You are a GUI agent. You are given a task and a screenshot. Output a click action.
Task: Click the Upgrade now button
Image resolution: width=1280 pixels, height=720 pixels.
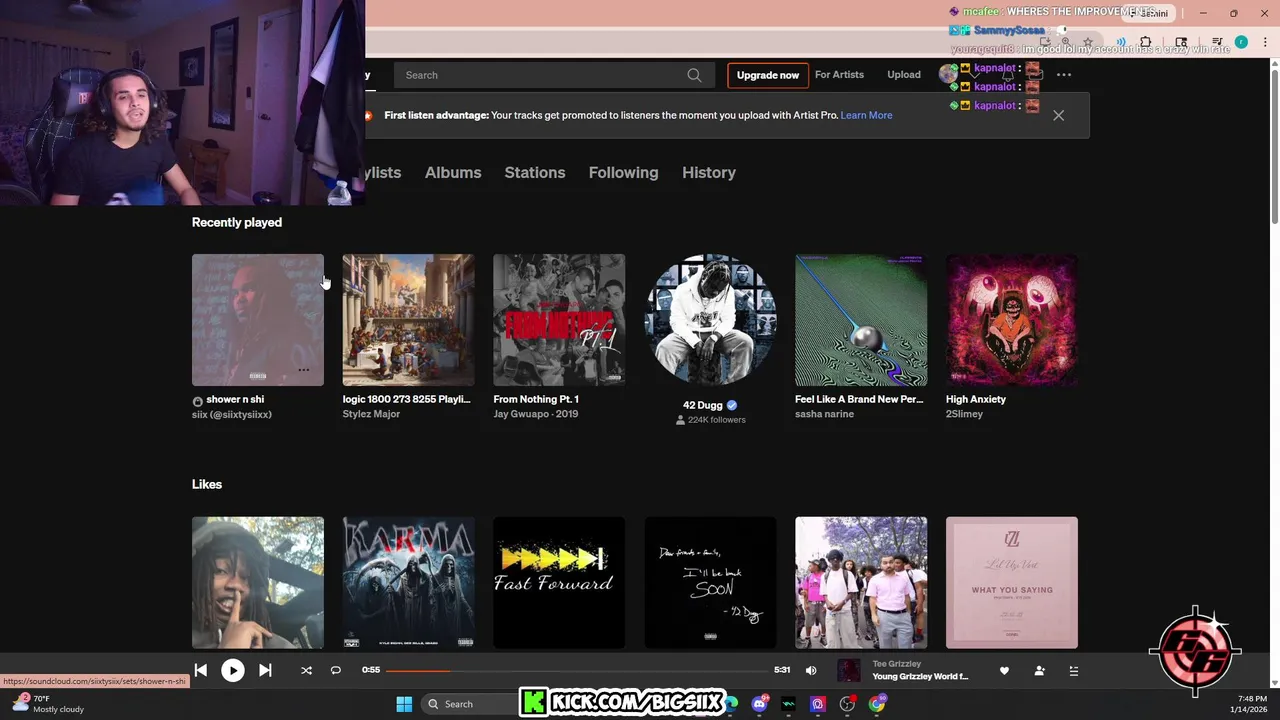click(768, 75)
